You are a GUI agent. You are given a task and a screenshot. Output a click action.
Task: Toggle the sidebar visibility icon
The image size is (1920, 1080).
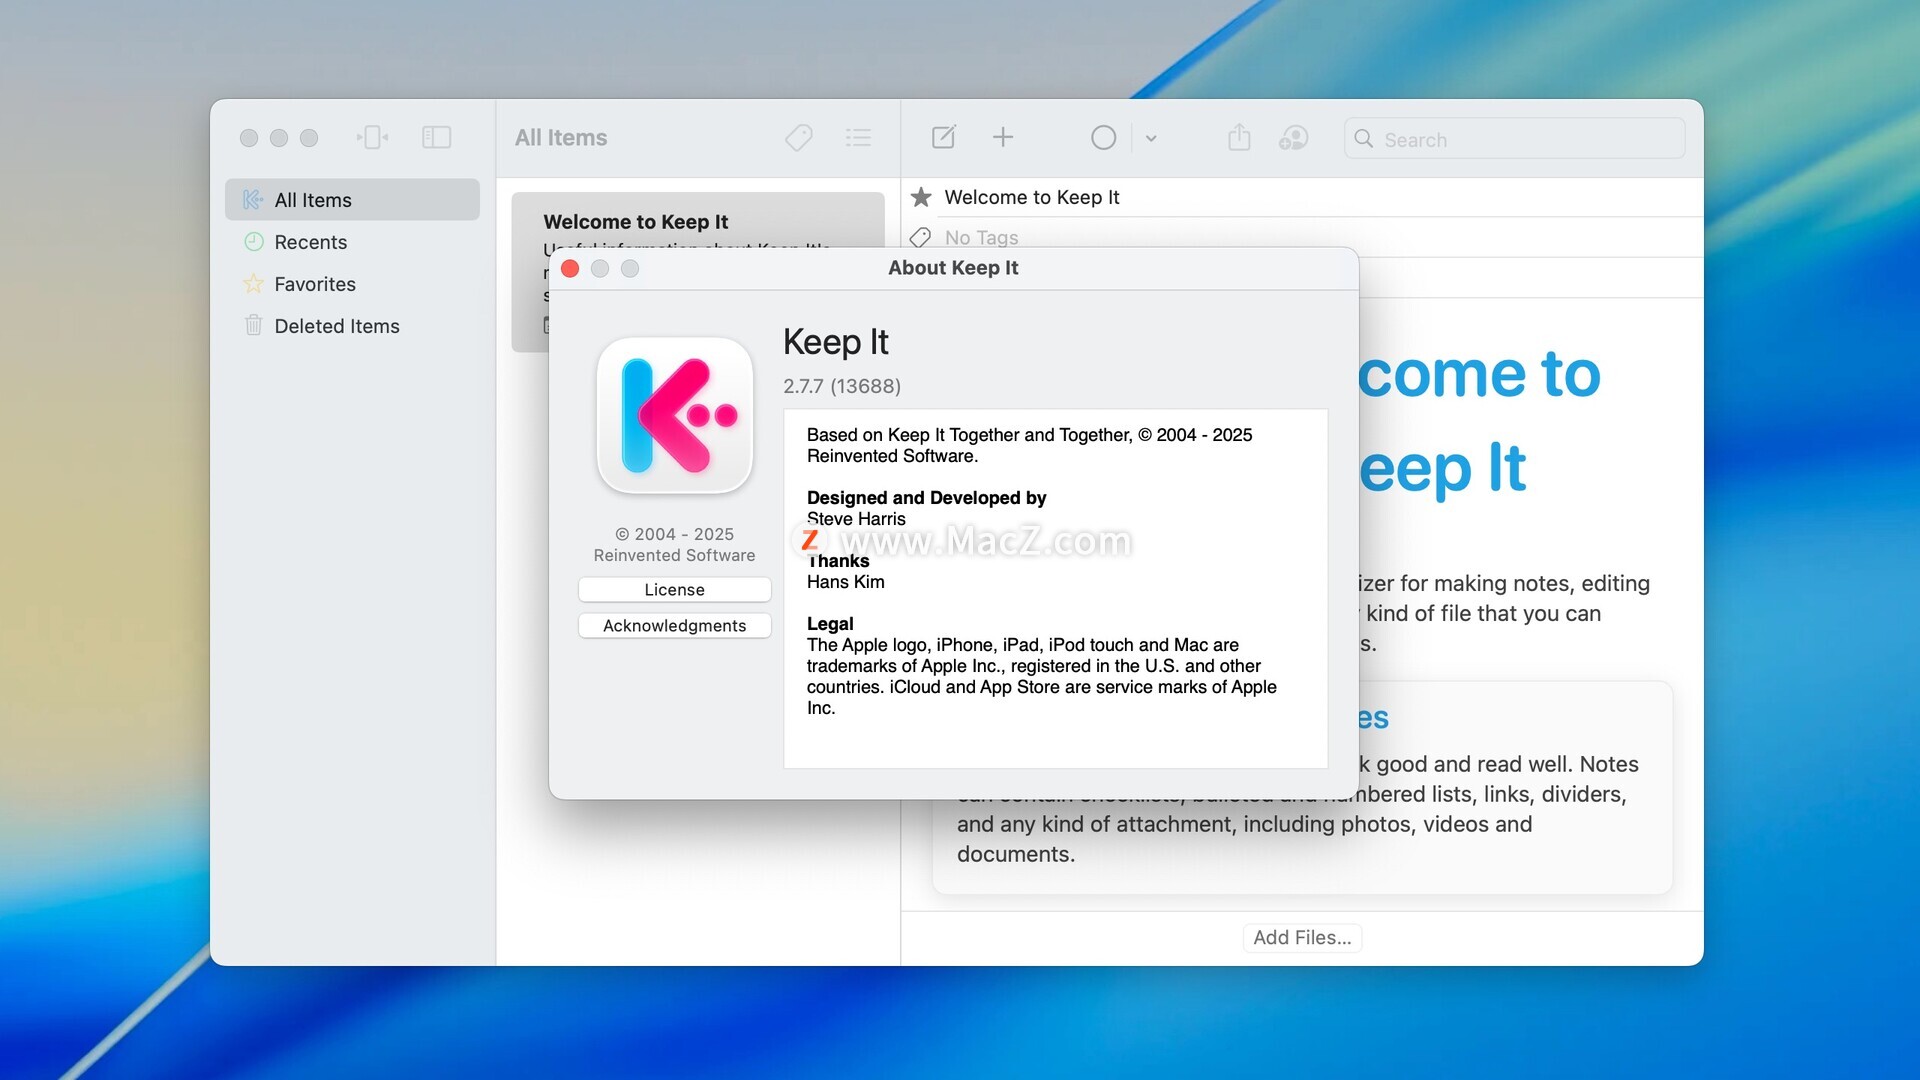tap(436, 138)
